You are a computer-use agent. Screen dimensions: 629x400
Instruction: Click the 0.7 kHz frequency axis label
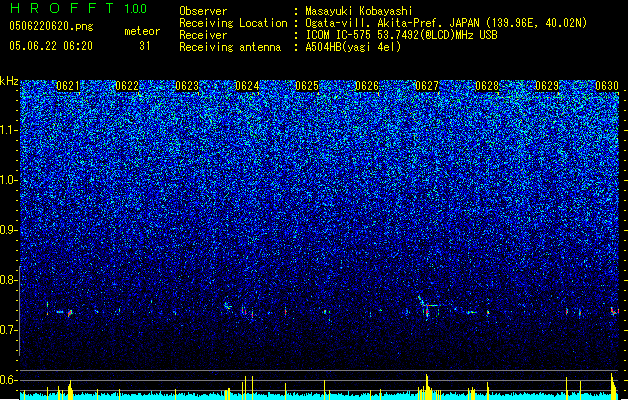tap(9, 330)
